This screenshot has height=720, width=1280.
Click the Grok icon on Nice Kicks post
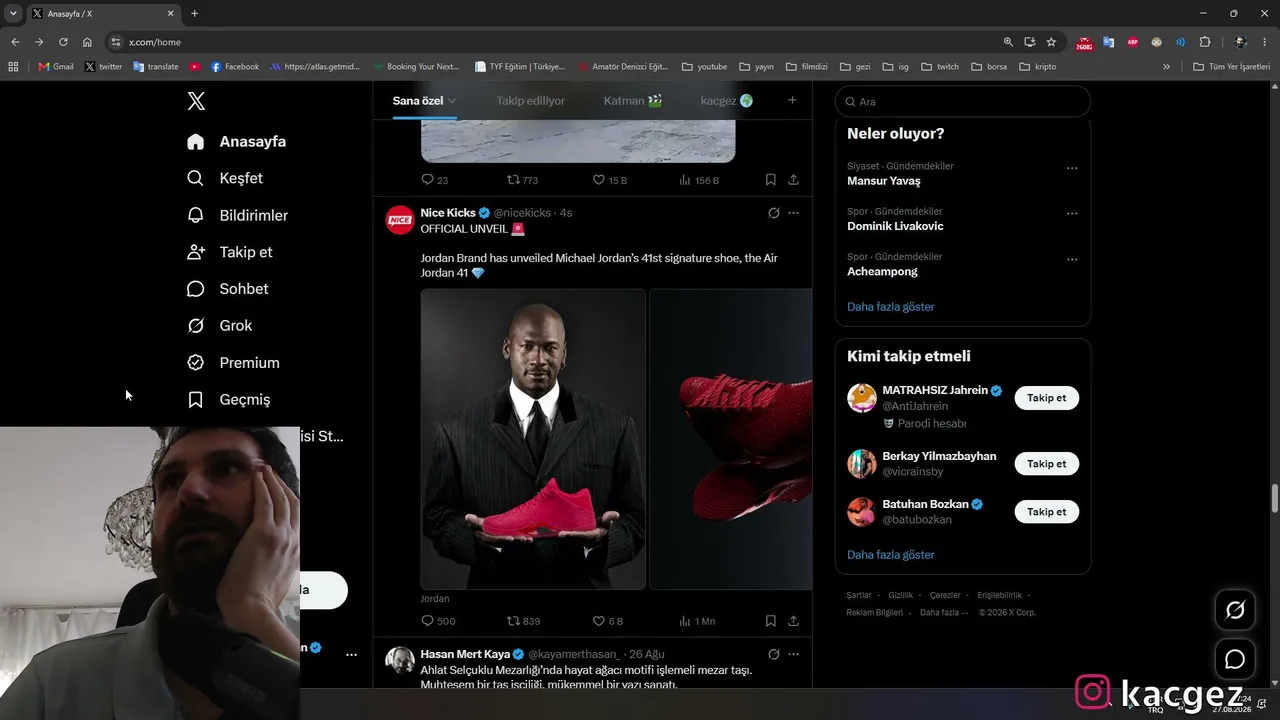click(773, 213)
